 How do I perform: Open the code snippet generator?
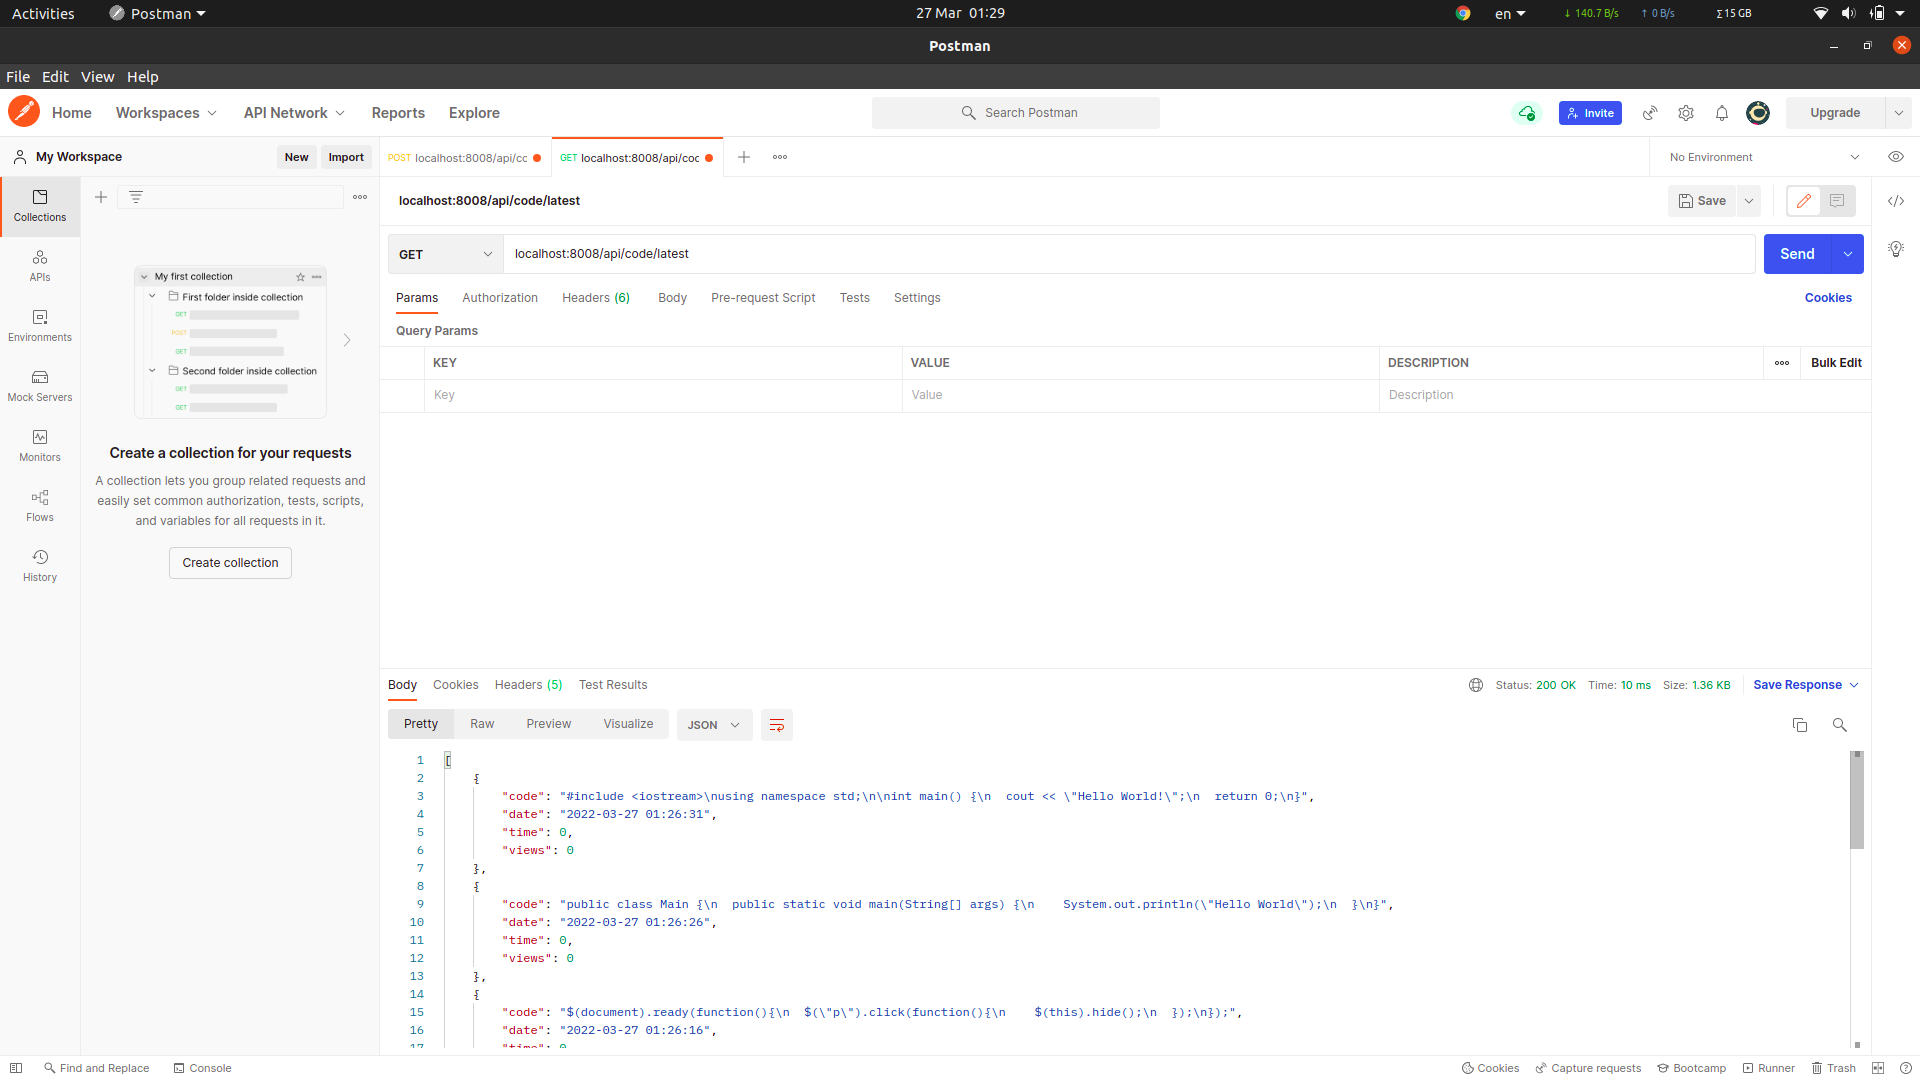point(1897,201)
